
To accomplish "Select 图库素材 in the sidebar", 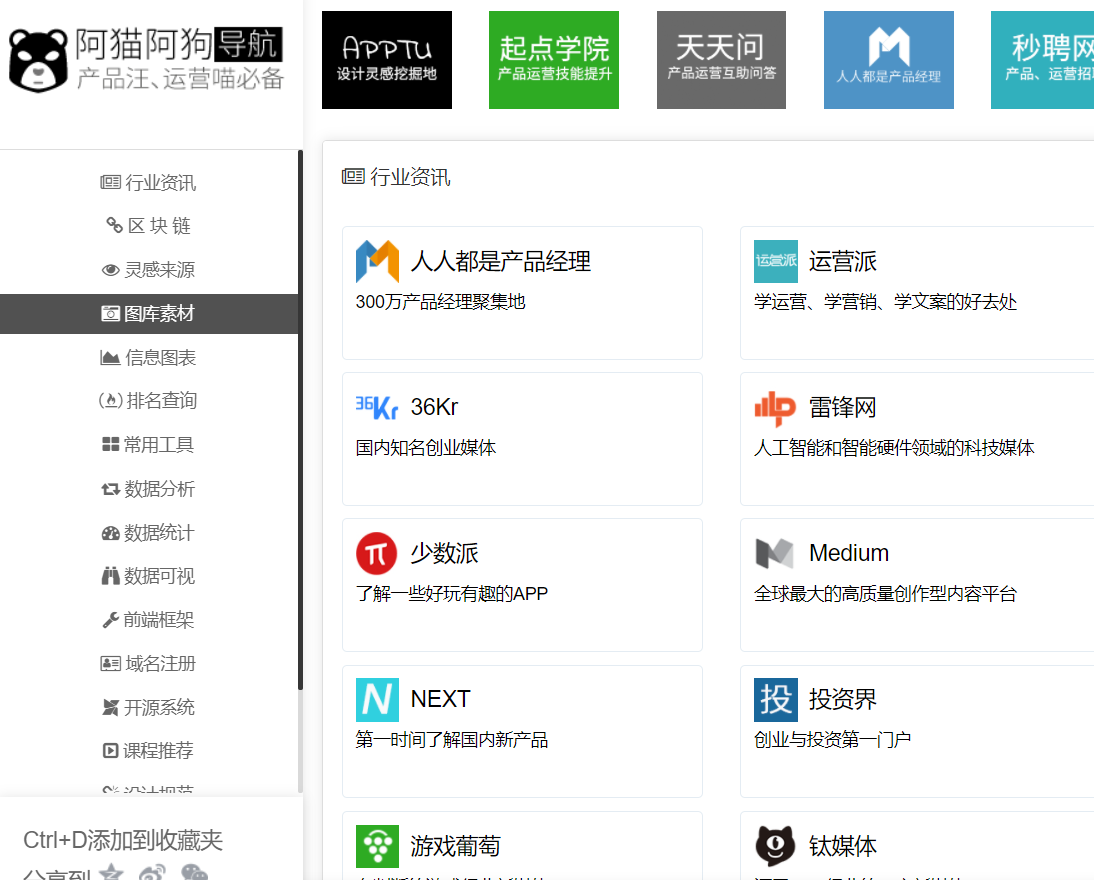I will pyautogui.click(x=149, y=314).
